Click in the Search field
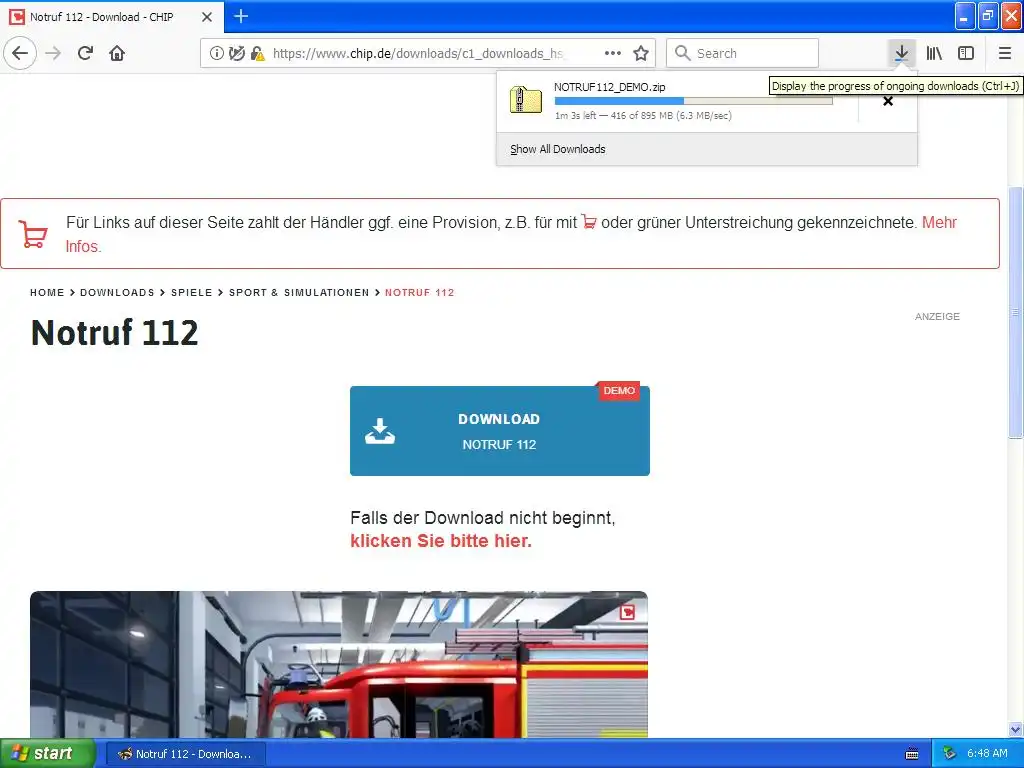Viewport: 1024px width, 768px height. click(743, 53)
